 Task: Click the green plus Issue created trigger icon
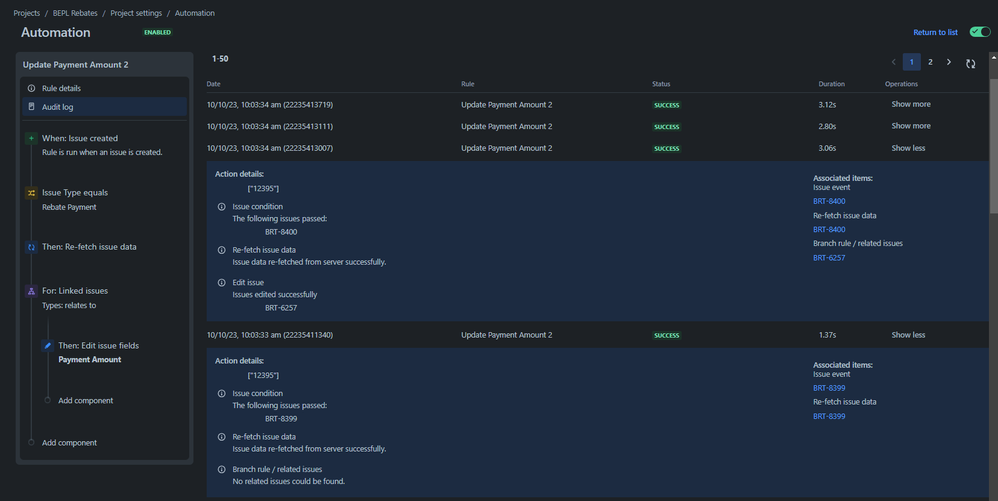tap(31, 138)
